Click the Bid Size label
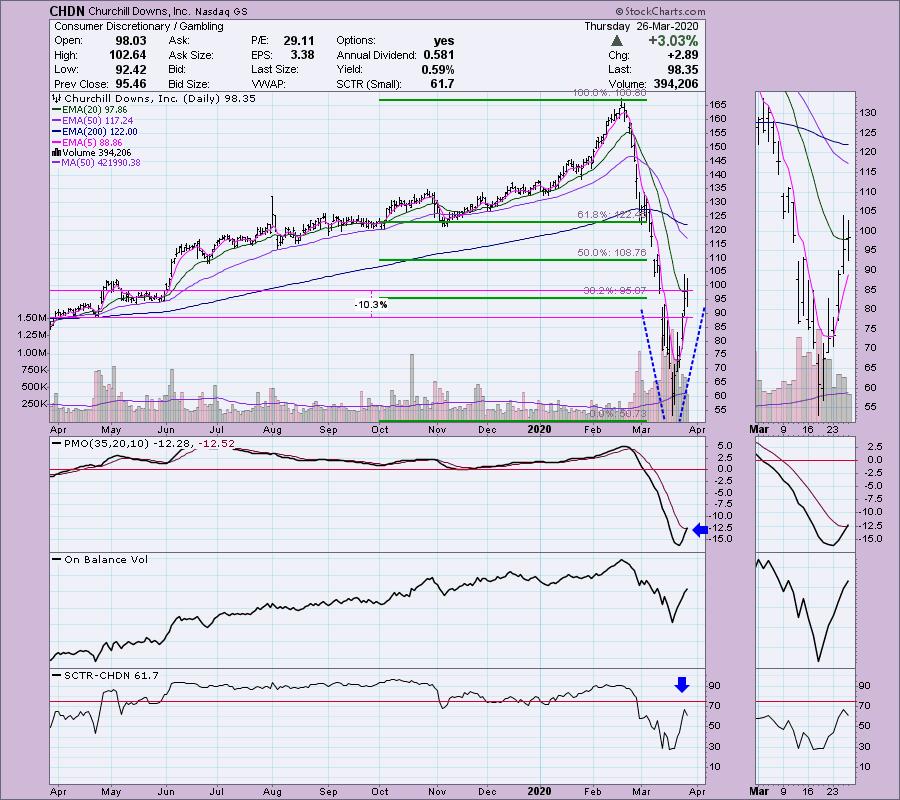 click(x=189, y=84)
